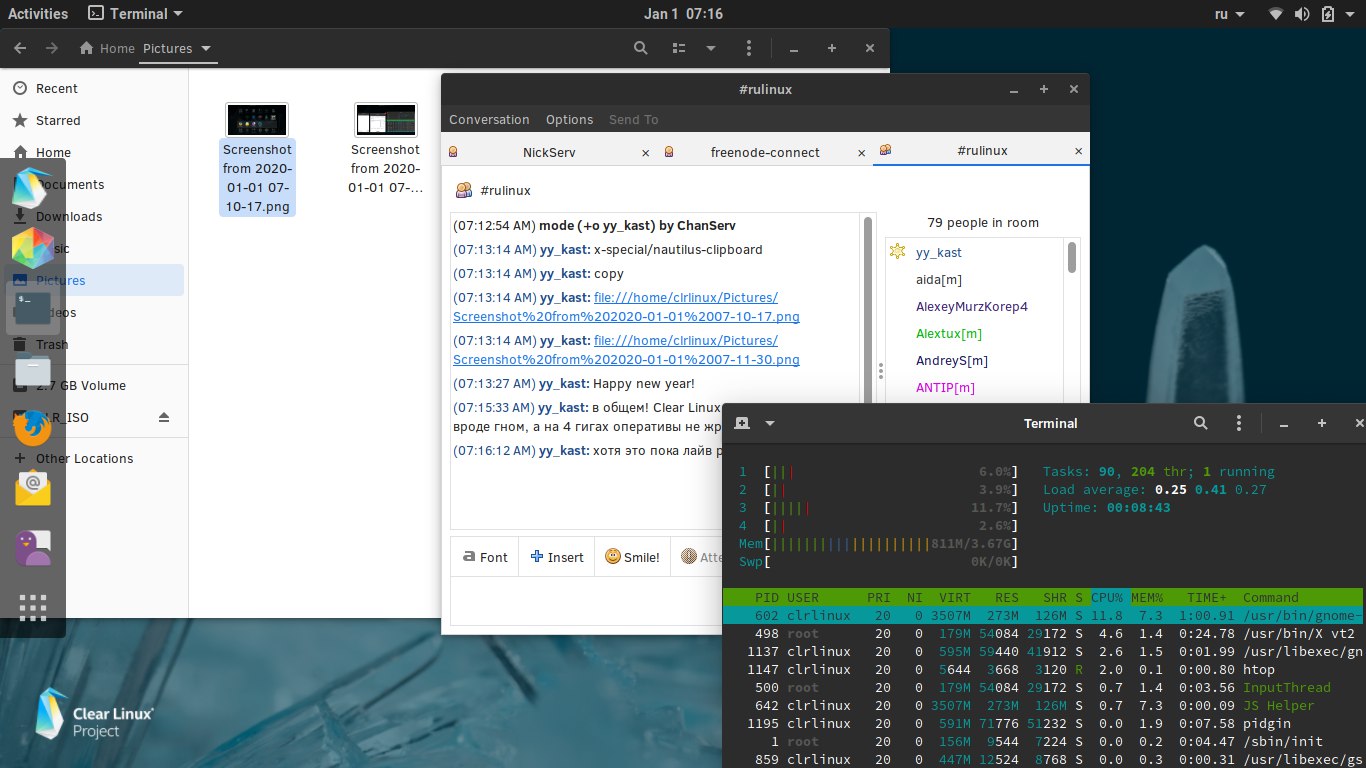1366x768 pixels.
Task: Launch the colorful software store dock icon
Action: tap(32, 248)
